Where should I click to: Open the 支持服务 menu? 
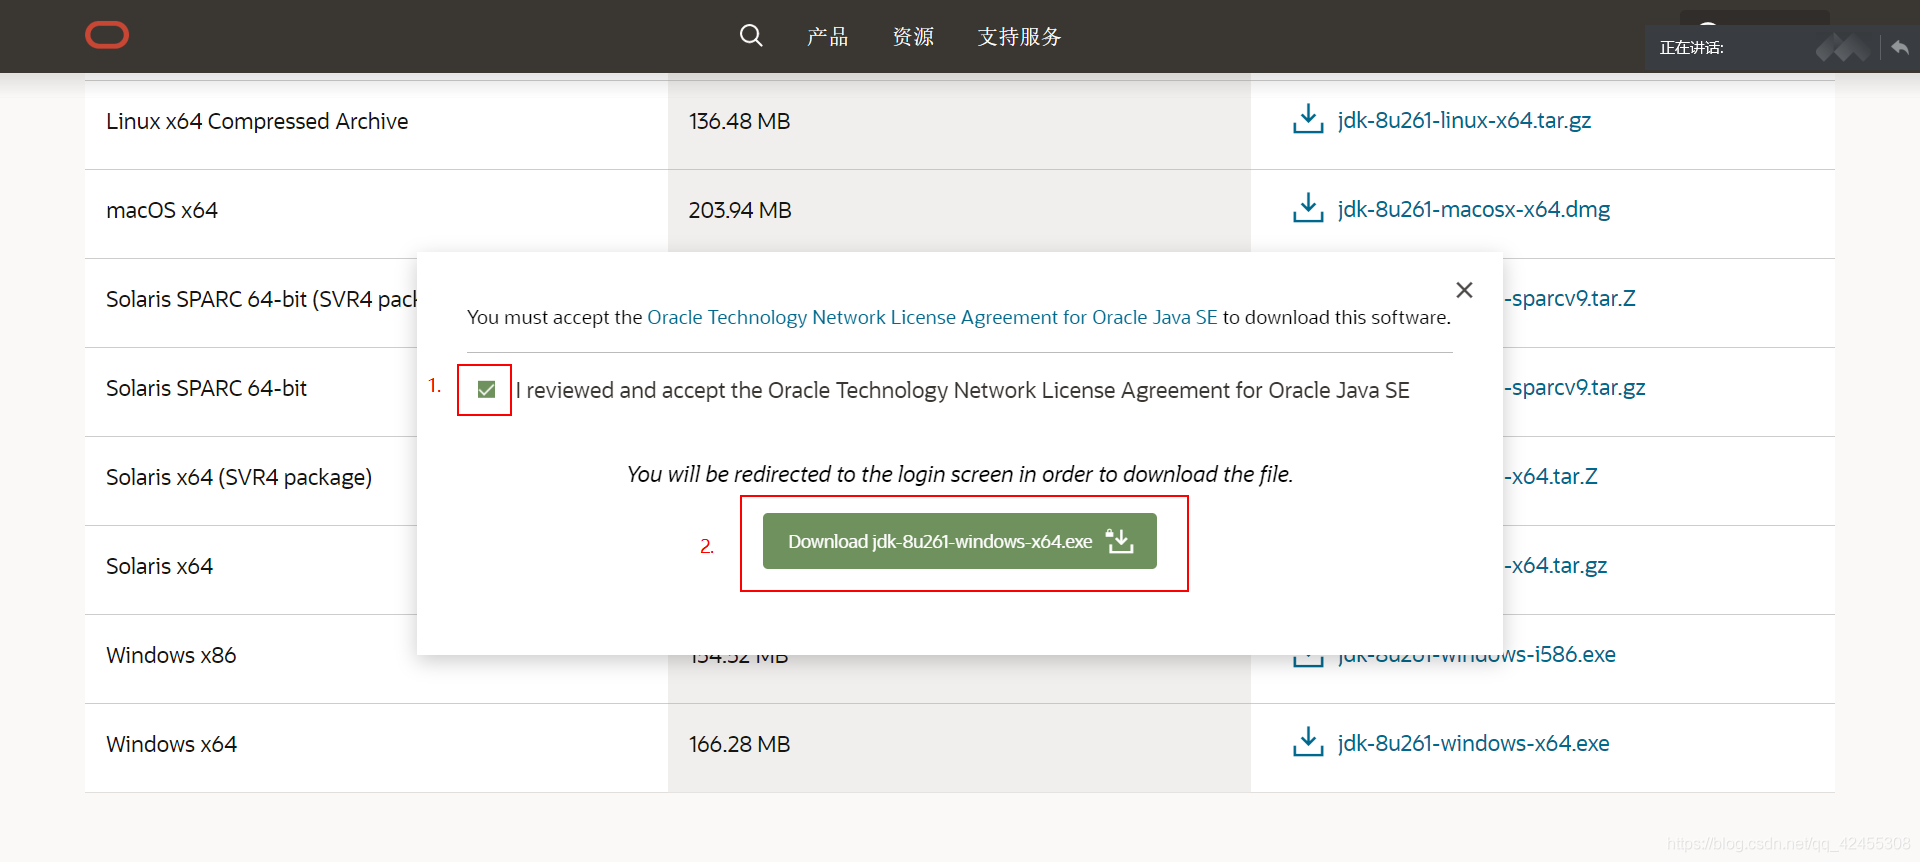[x=1019, y=37]
